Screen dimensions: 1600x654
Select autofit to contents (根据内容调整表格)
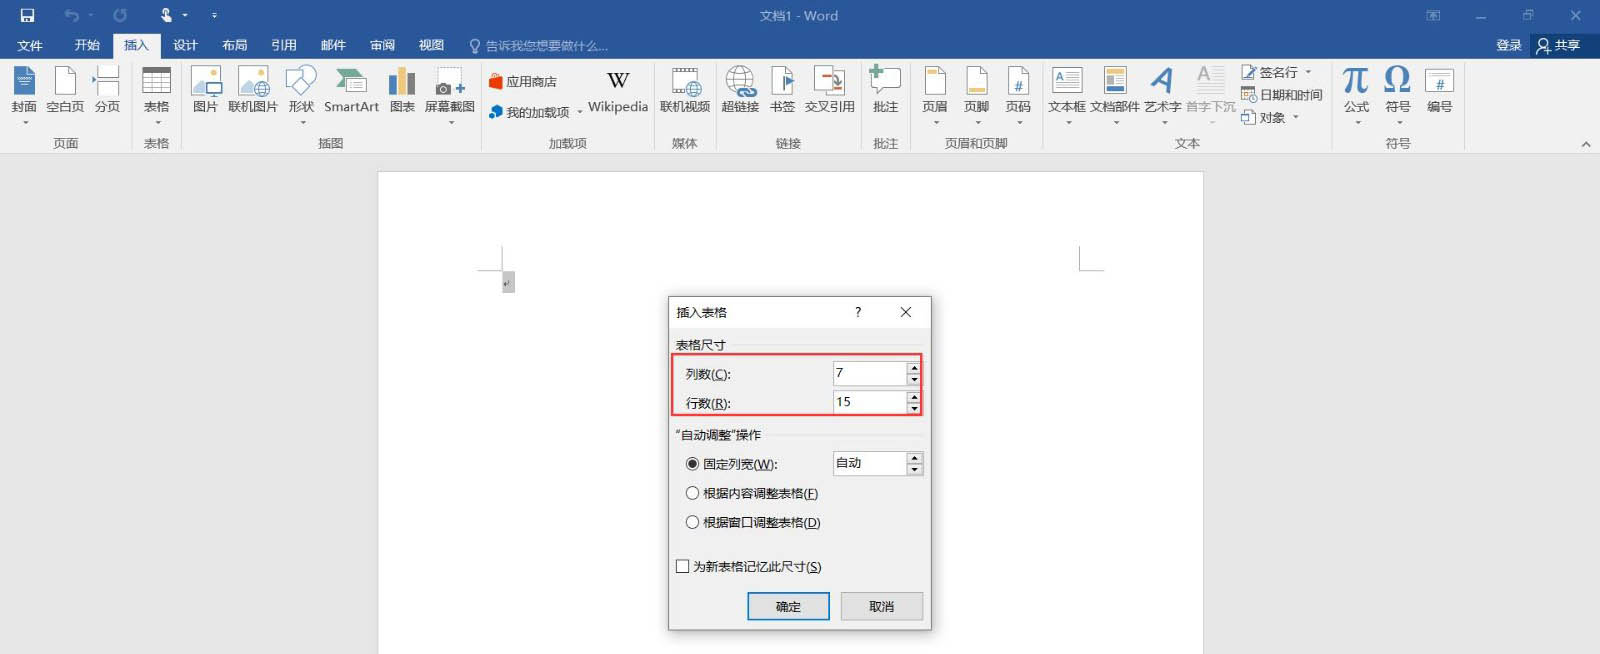692,493
